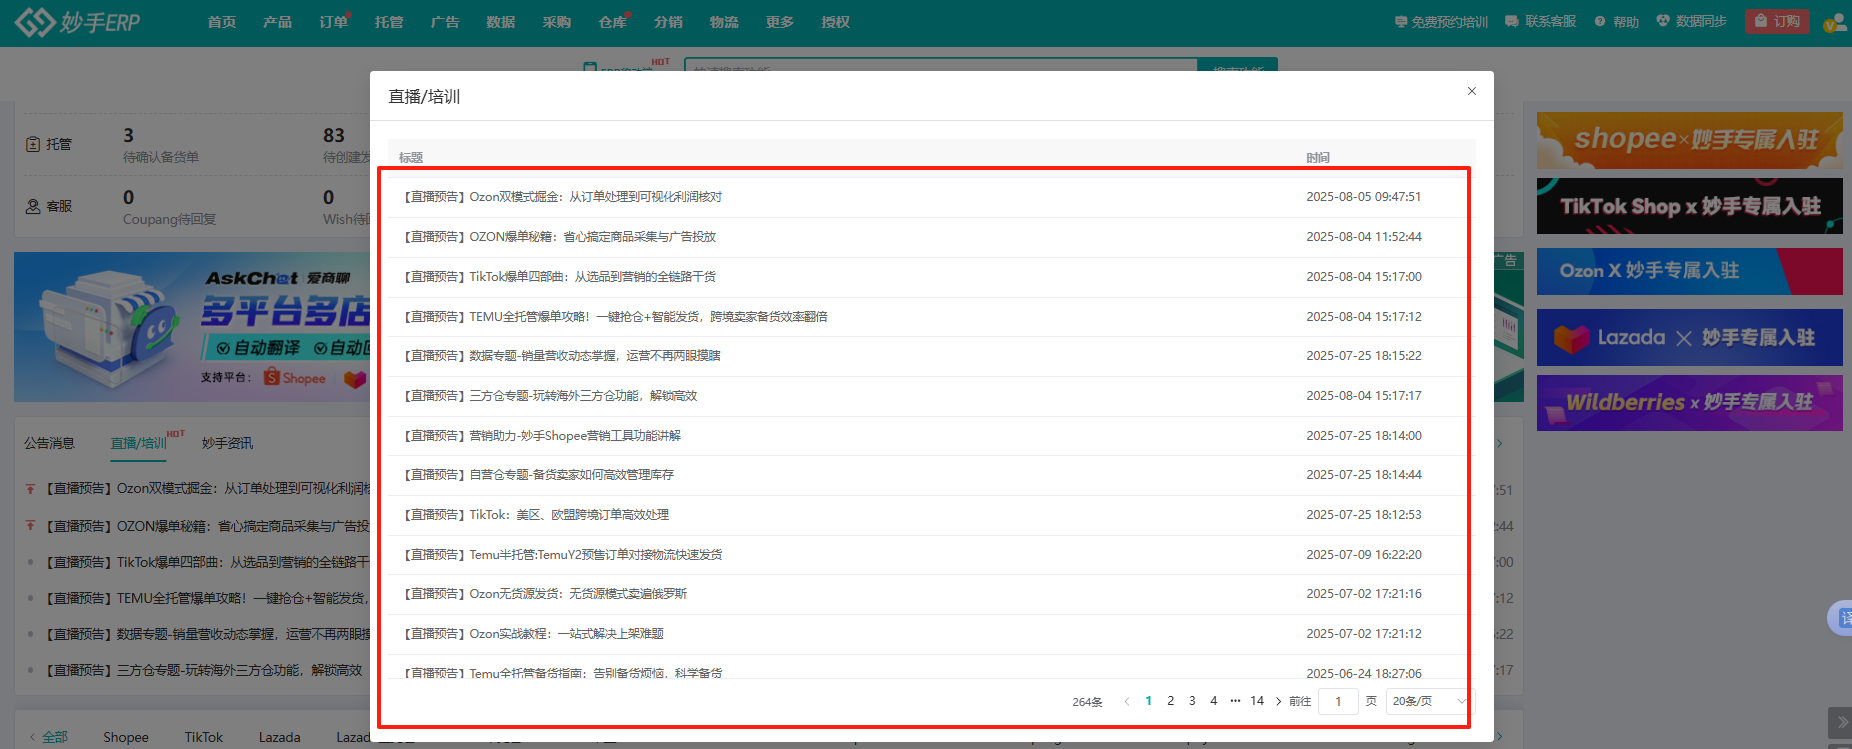Close the 直播/培训 dialog
Image resolution: width=1852 pixels, height=749 pixels.
1471,91
